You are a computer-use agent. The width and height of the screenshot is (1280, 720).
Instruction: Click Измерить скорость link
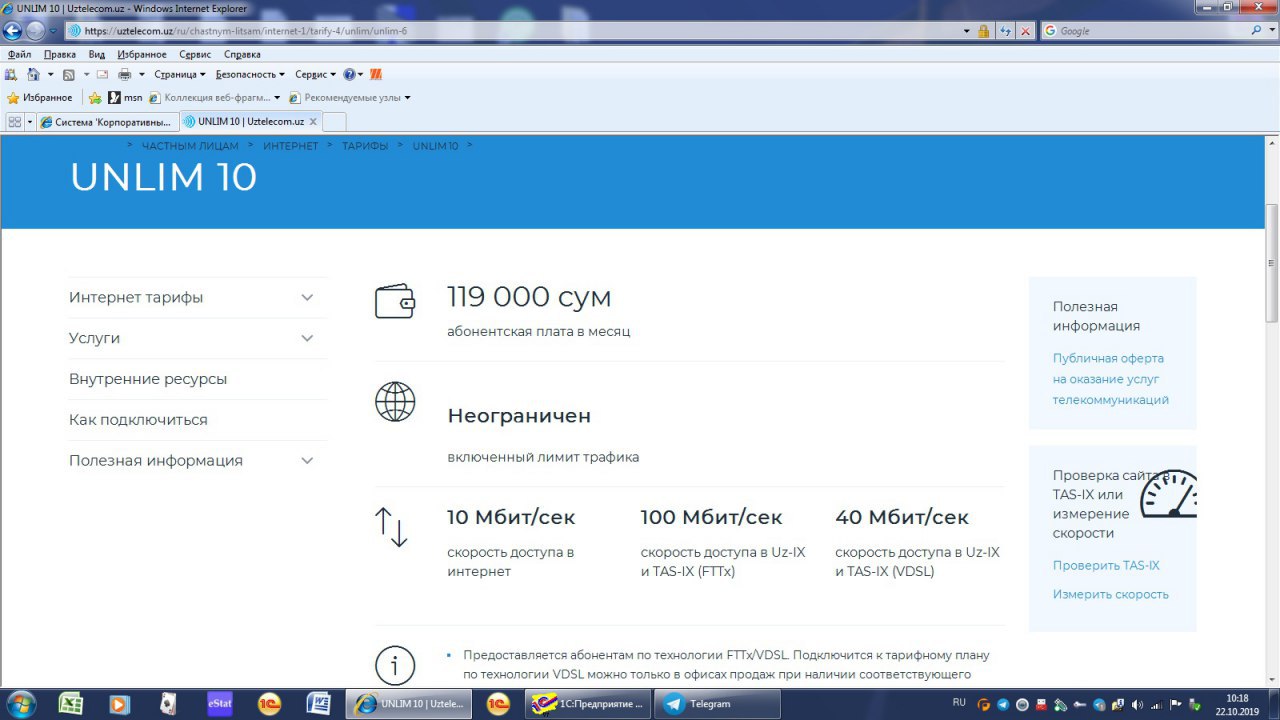(1110, 595)
